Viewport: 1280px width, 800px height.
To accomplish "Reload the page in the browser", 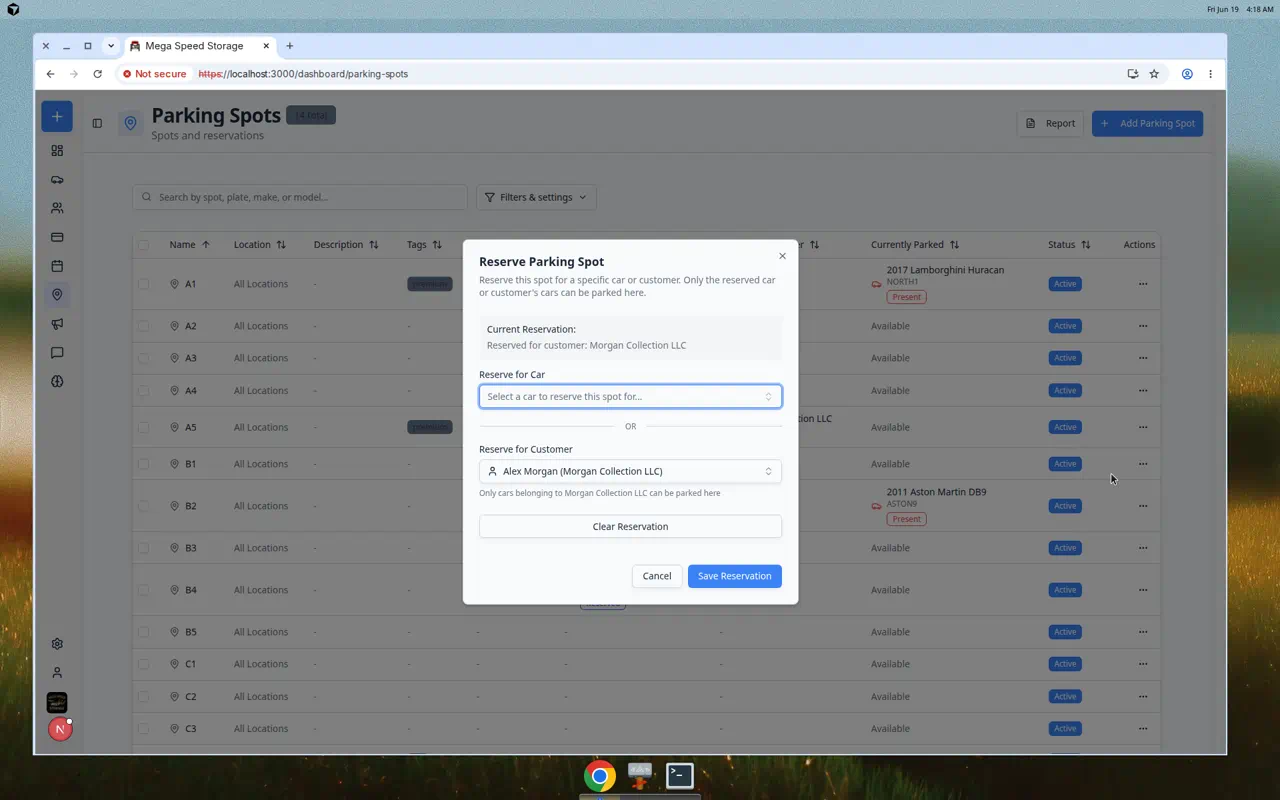I will [x=97, y=74].
